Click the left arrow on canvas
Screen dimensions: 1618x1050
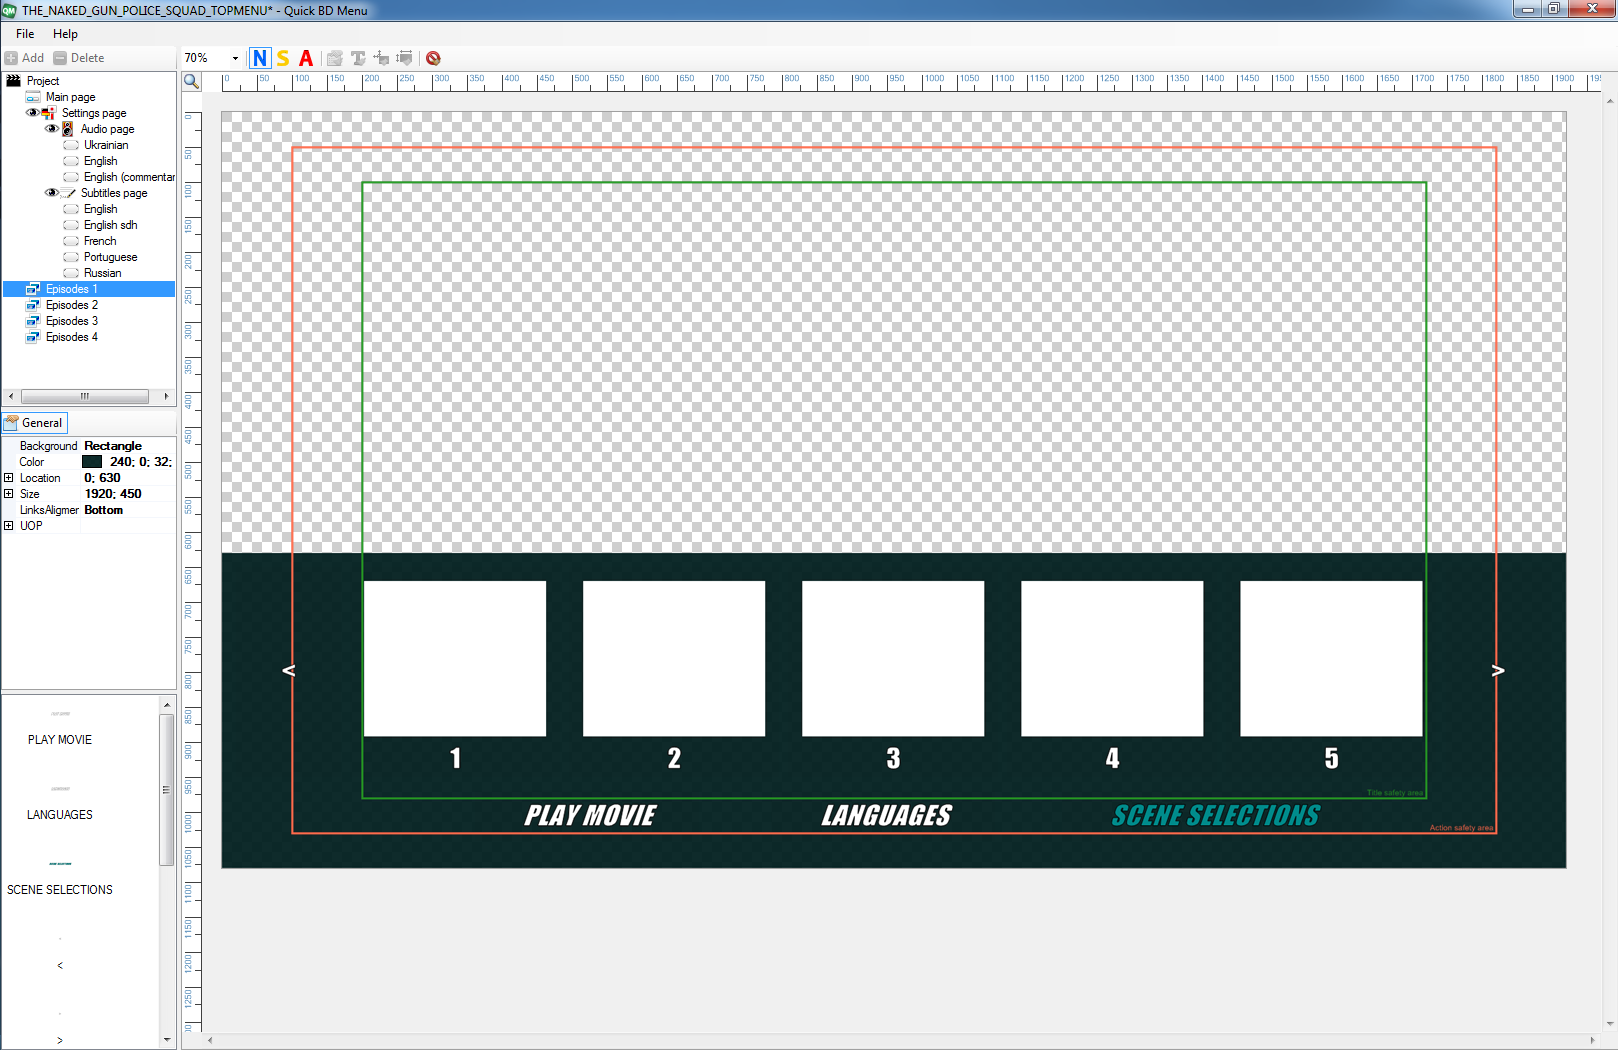[289, 670]
